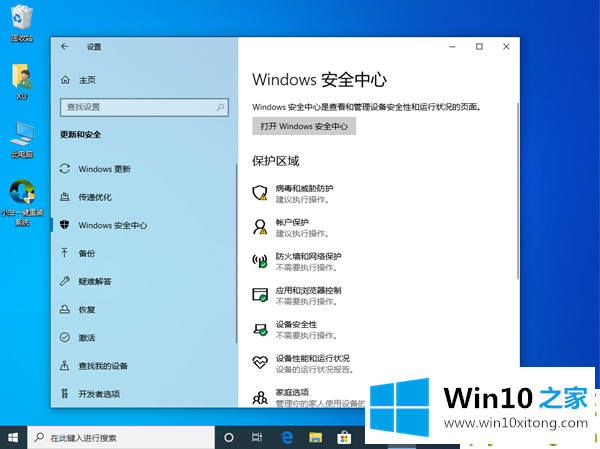Open the 回收站 desktop icon
Screen dimensions: 600x449
[x=21, y=22]
